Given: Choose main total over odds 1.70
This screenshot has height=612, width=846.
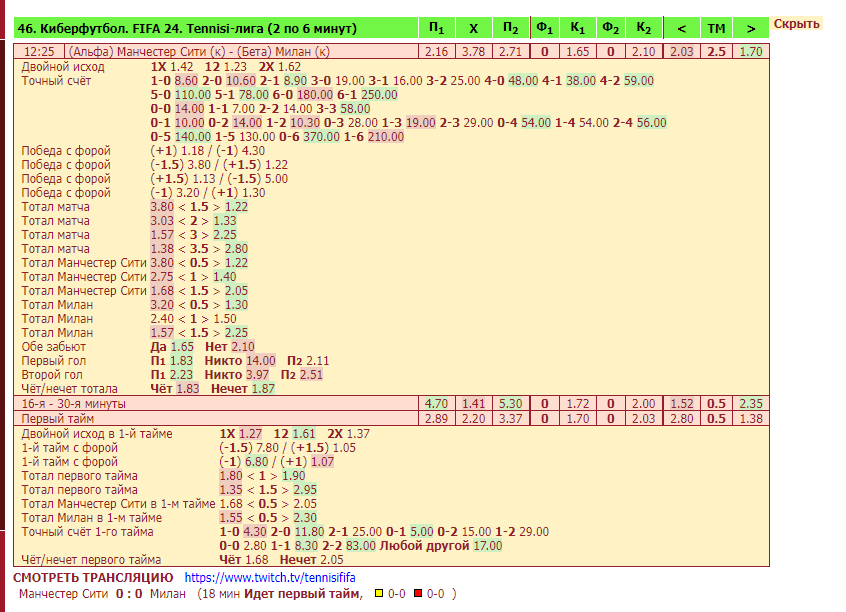Looking at the screenshot, I should pos(751,52).
